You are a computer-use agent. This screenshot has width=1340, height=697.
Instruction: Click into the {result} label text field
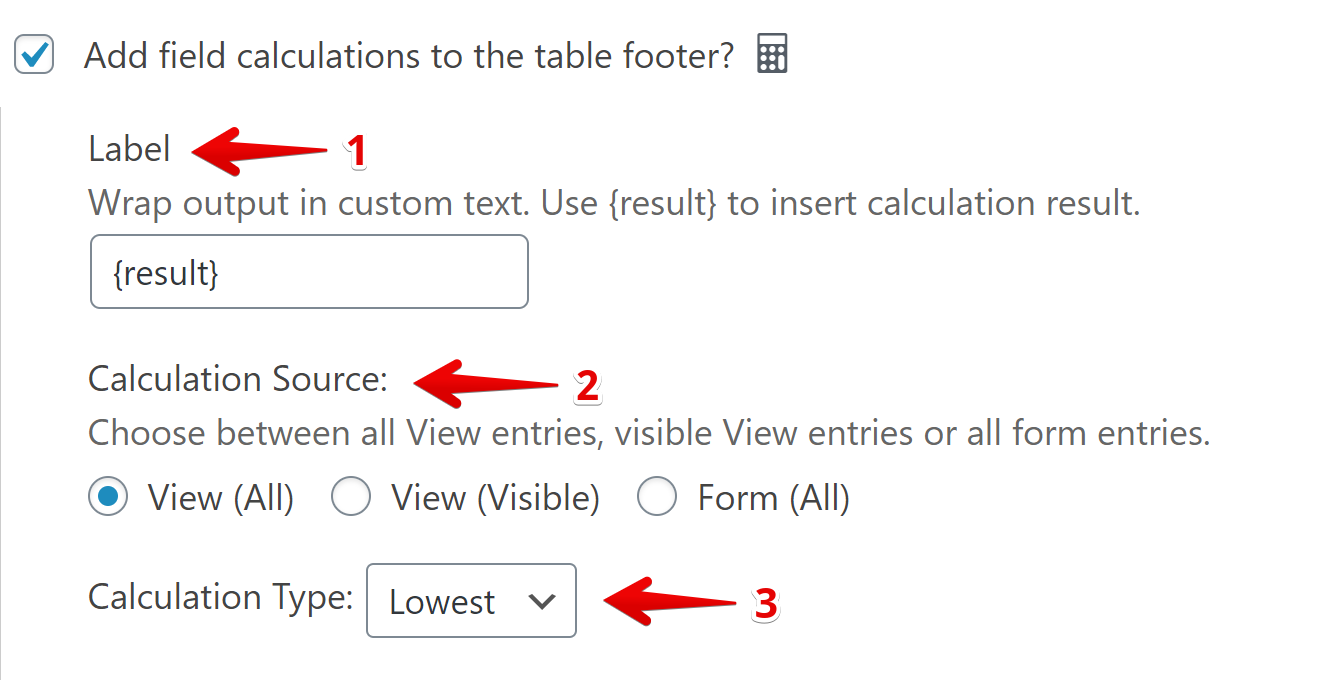[x=309, y=272]
